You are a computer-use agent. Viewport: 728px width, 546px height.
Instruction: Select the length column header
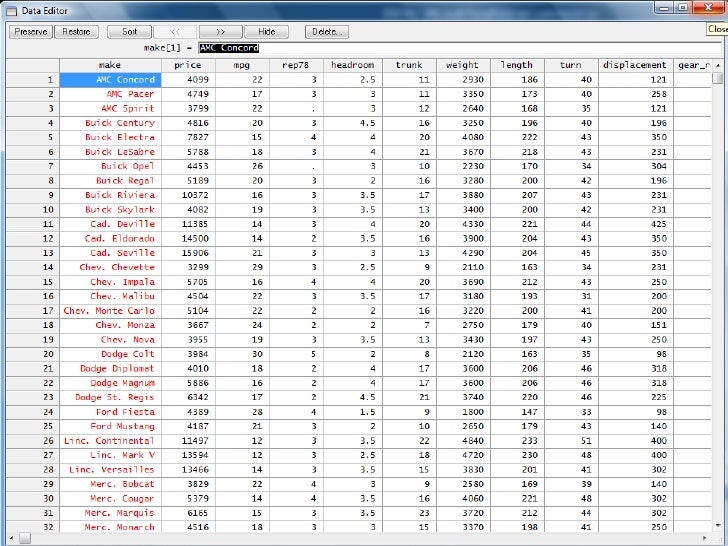pyautogui.click(x=517, y=65)
